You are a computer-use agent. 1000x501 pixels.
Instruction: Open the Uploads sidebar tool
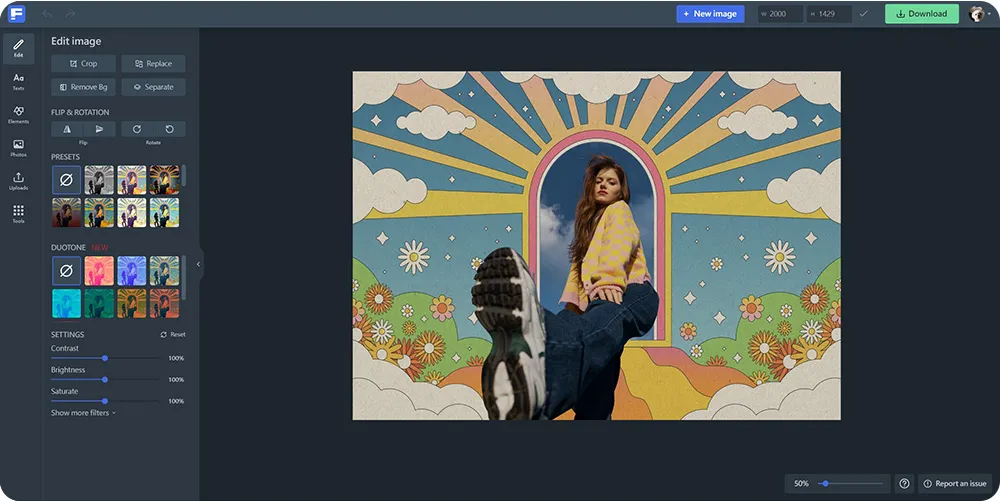(18, 181)
